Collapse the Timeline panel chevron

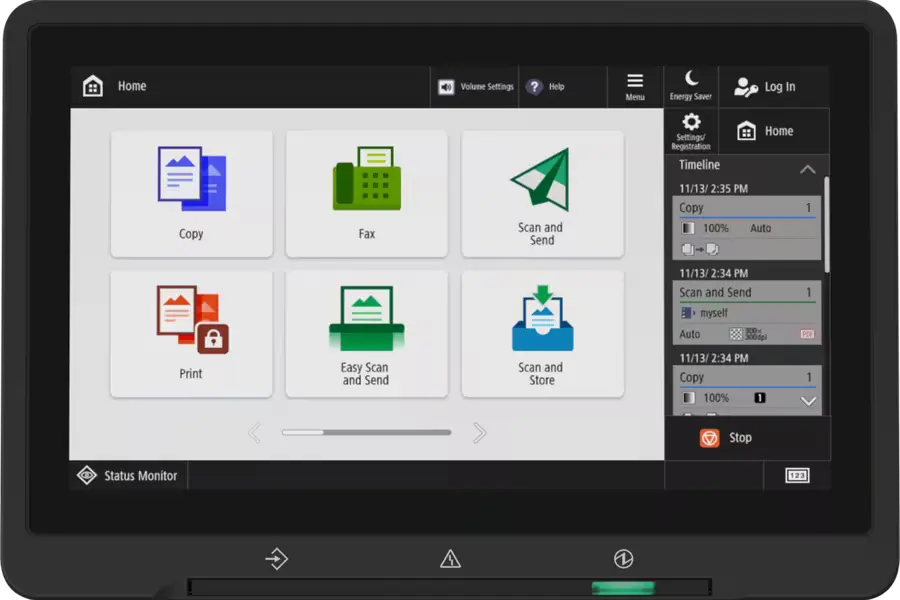click(807, 169)
